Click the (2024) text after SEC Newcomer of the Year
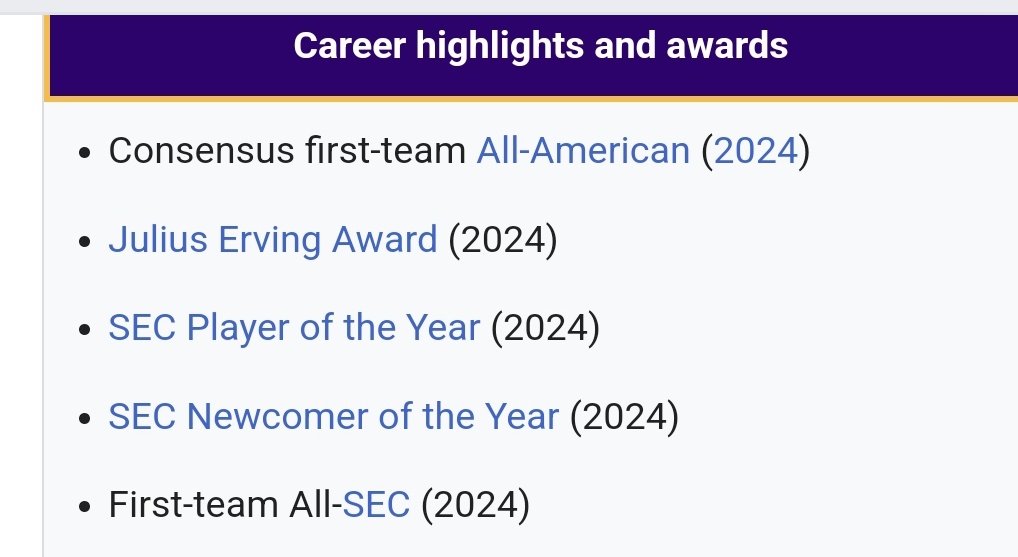This screenshot has height=557, width=1018. coord(625,416)
